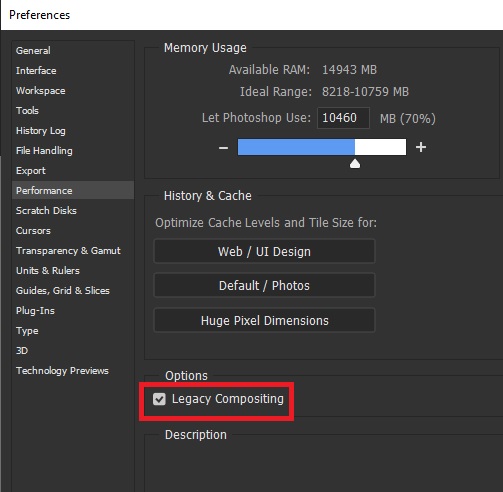Open the General preferences category

(x=33, y=51)
